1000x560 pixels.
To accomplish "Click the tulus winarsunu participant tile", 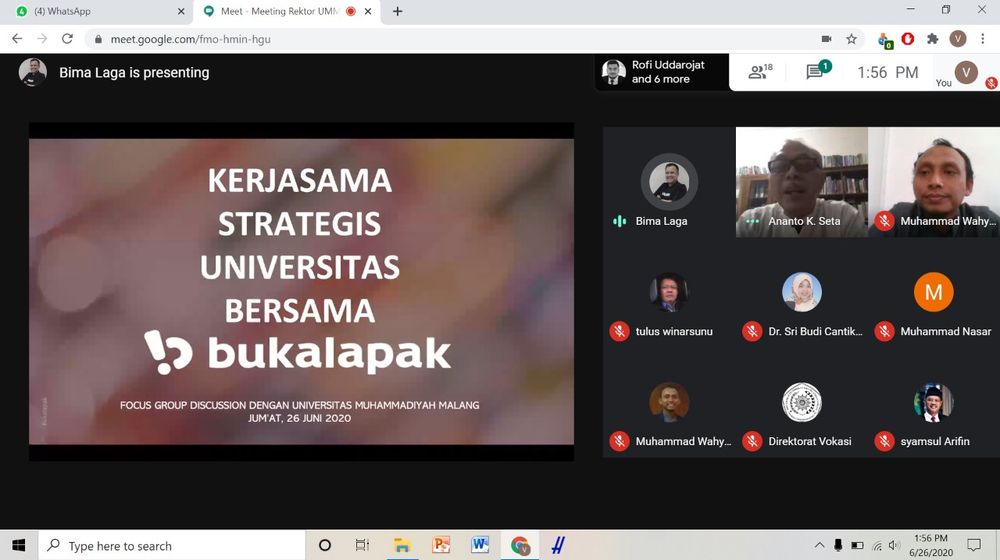I will click(669, 292).
